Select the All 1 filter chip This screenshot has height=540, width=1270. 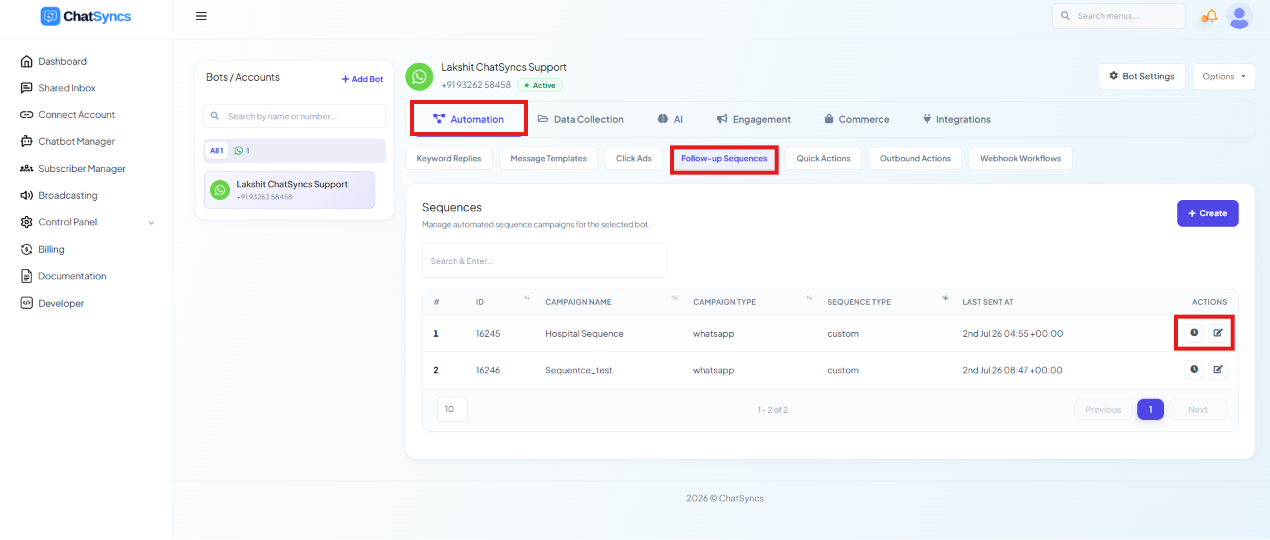[x=216, y=151]
